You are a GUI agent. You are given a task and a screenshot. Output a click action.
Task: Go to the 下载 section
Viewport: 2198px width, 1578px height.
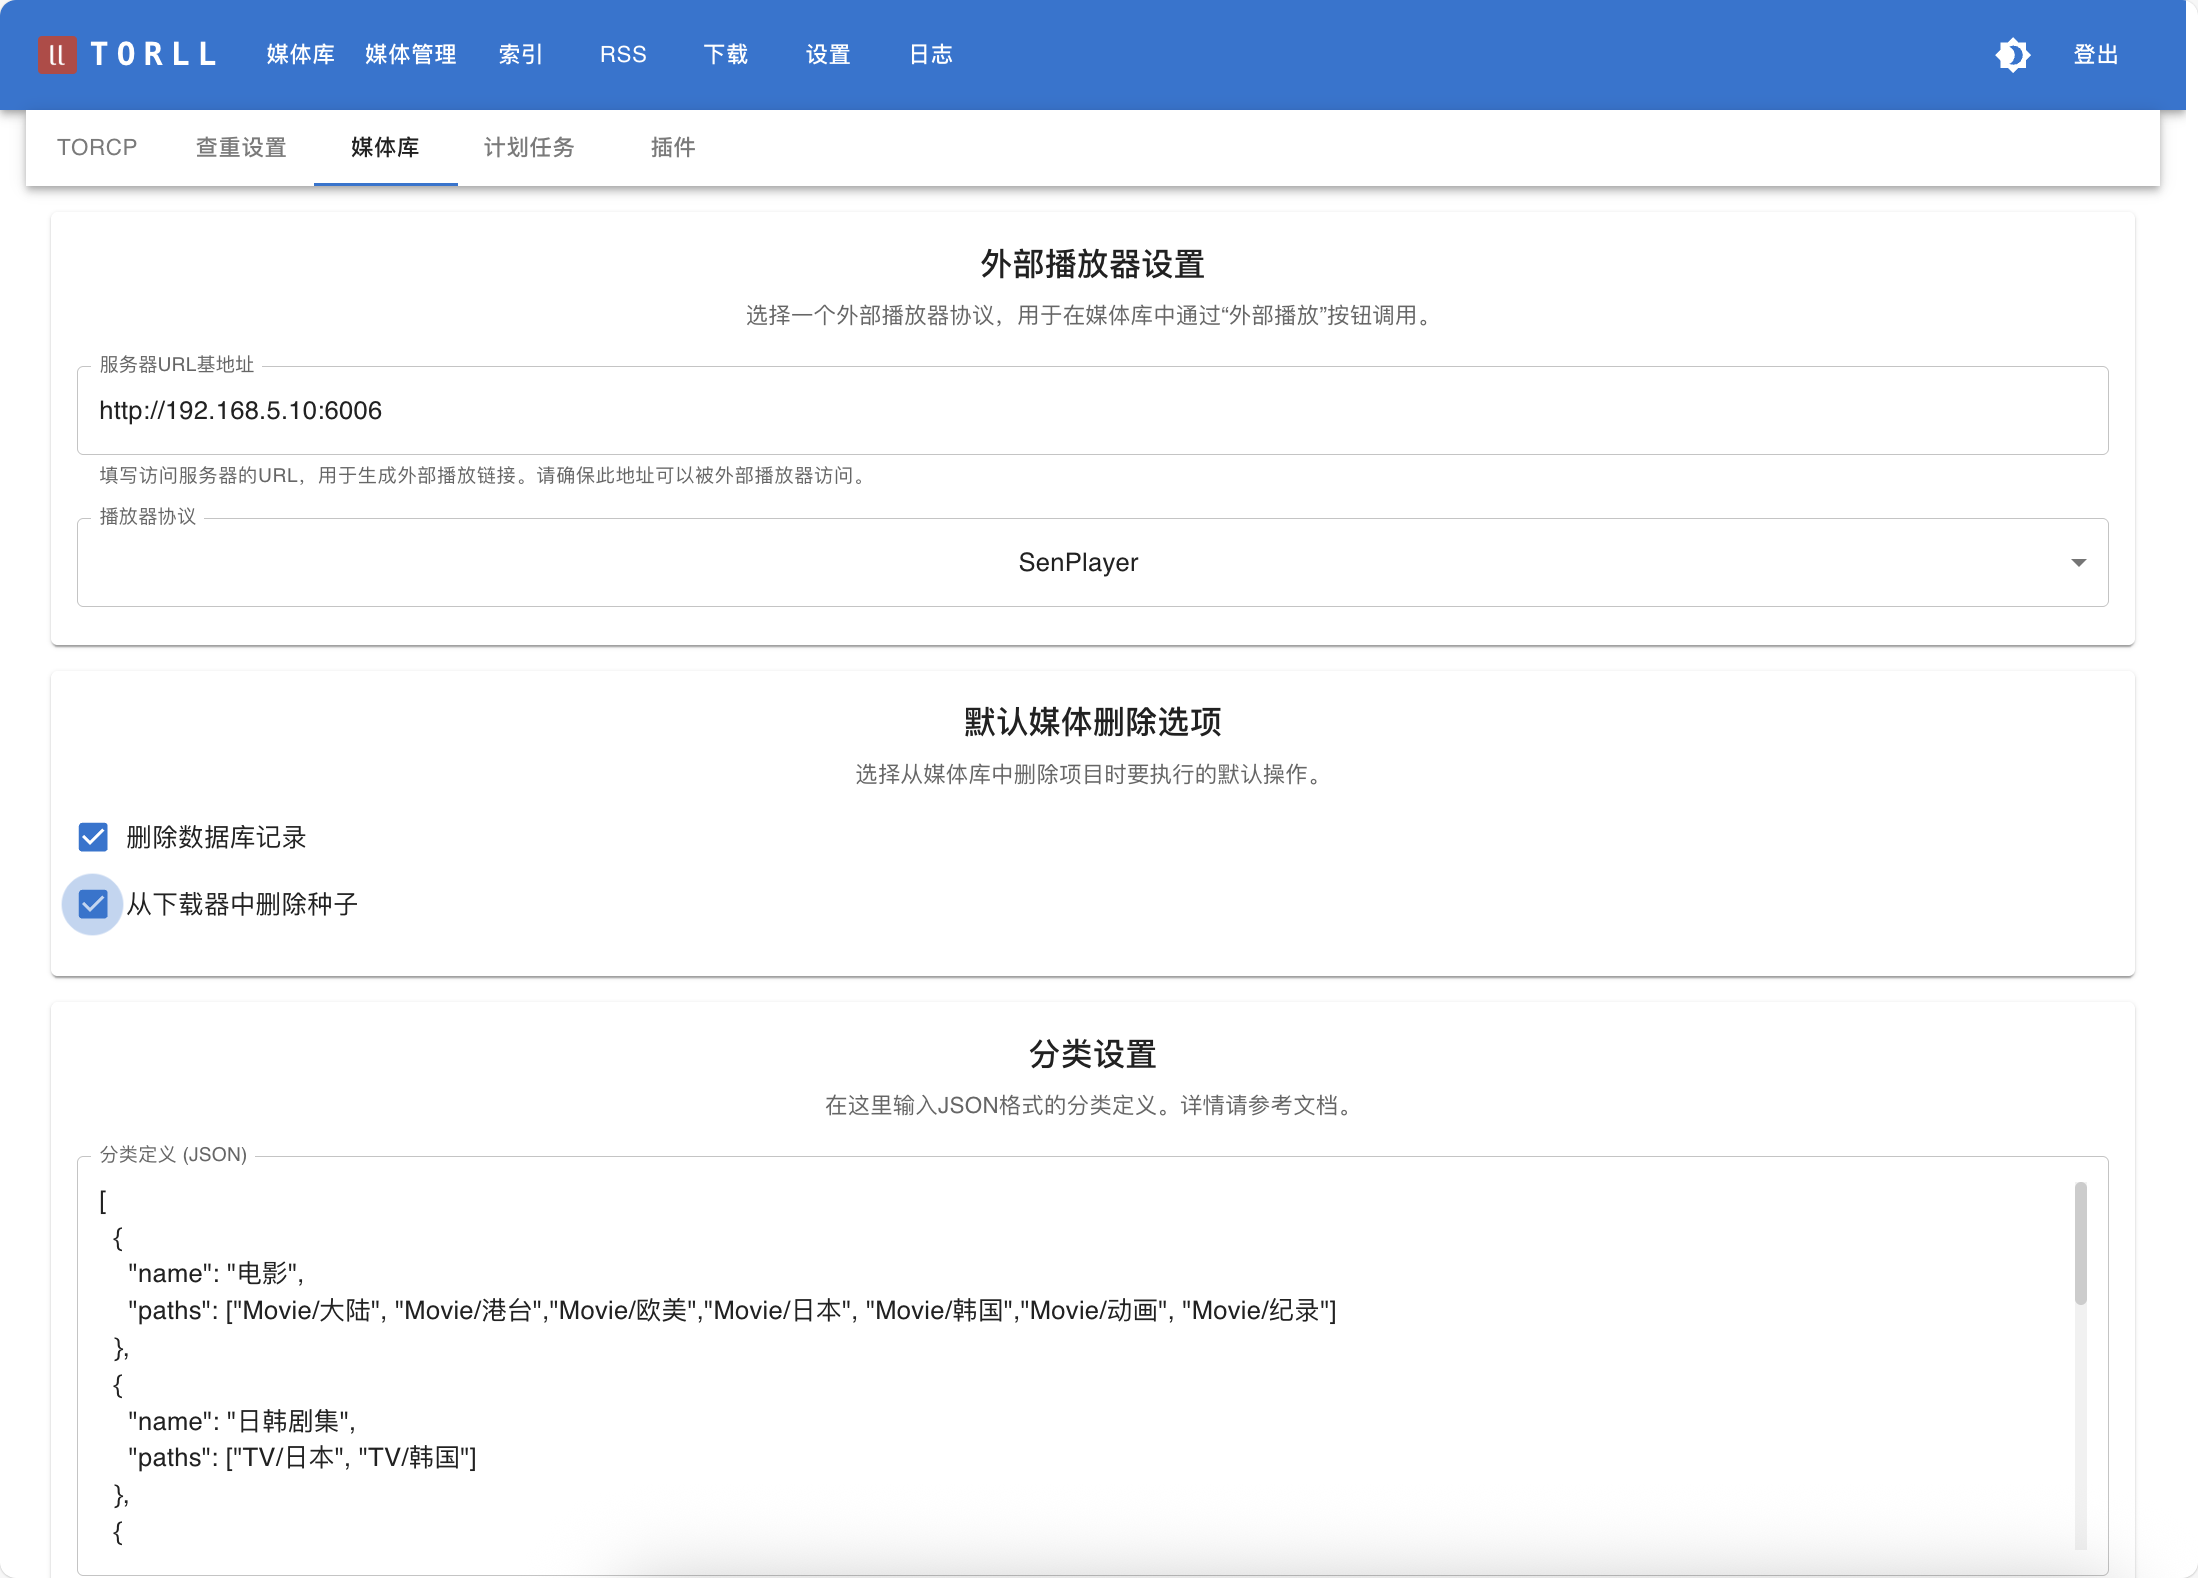pyautogui.click(x=726, y=55)
